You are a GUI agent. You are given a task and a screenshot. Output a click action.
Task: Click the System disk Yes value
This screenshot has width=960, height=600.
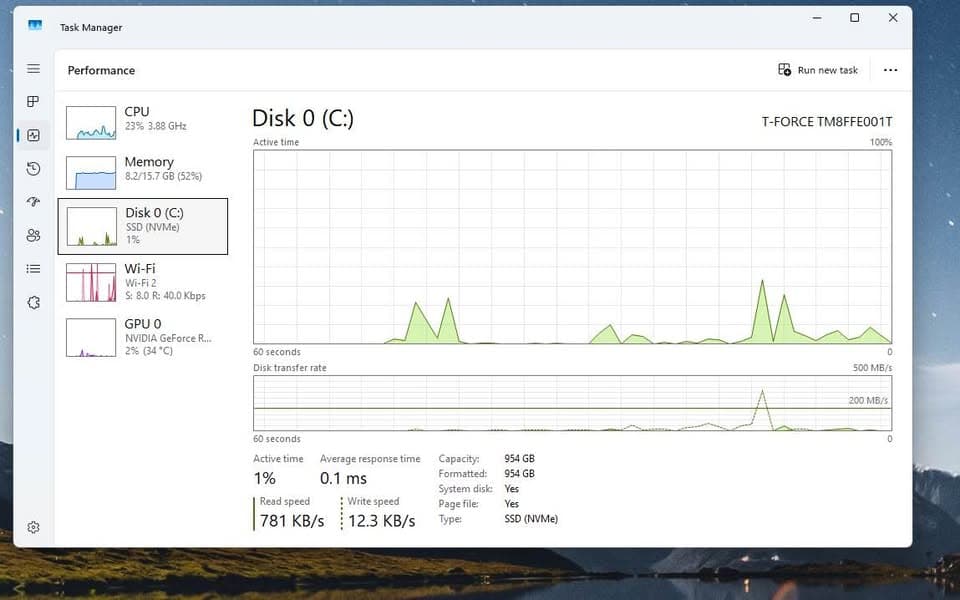click(x=511, y=489)
